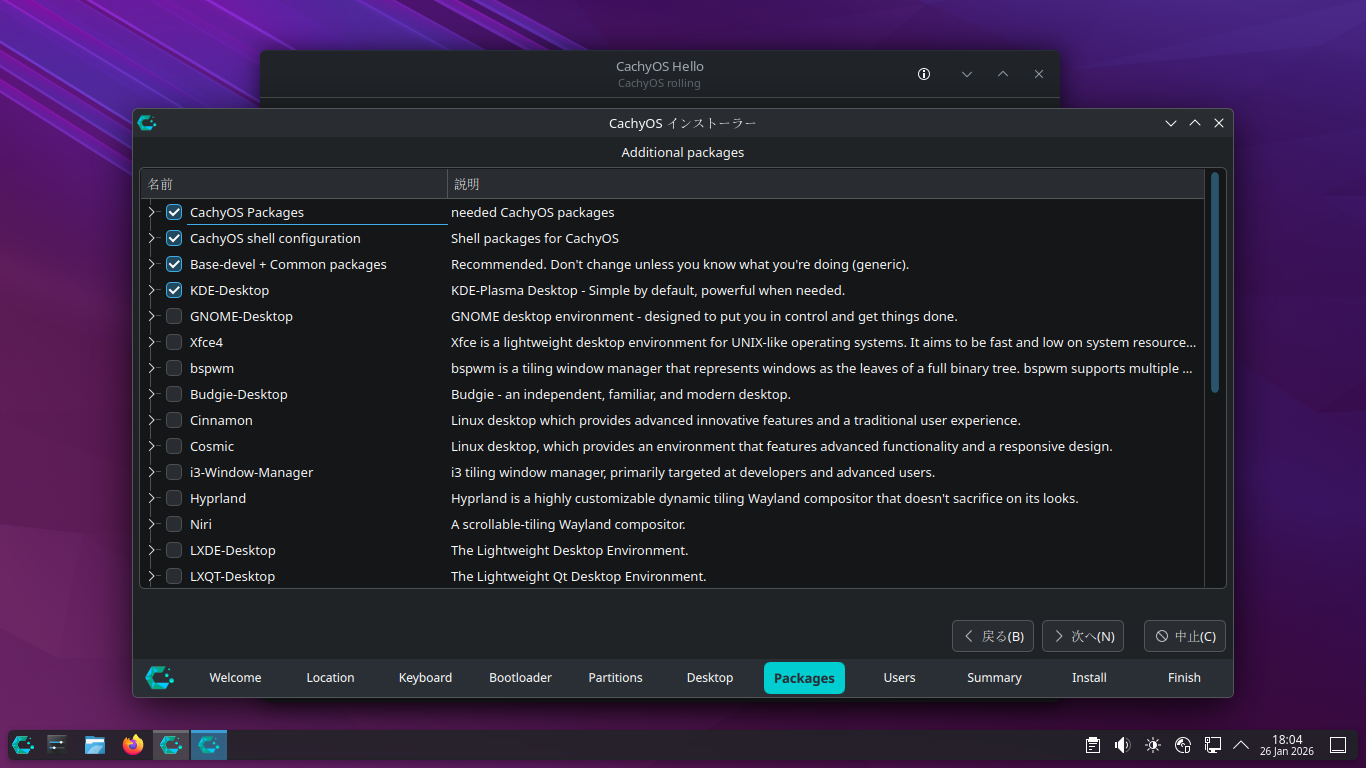Check the Xfce4 checkbox

174,342
